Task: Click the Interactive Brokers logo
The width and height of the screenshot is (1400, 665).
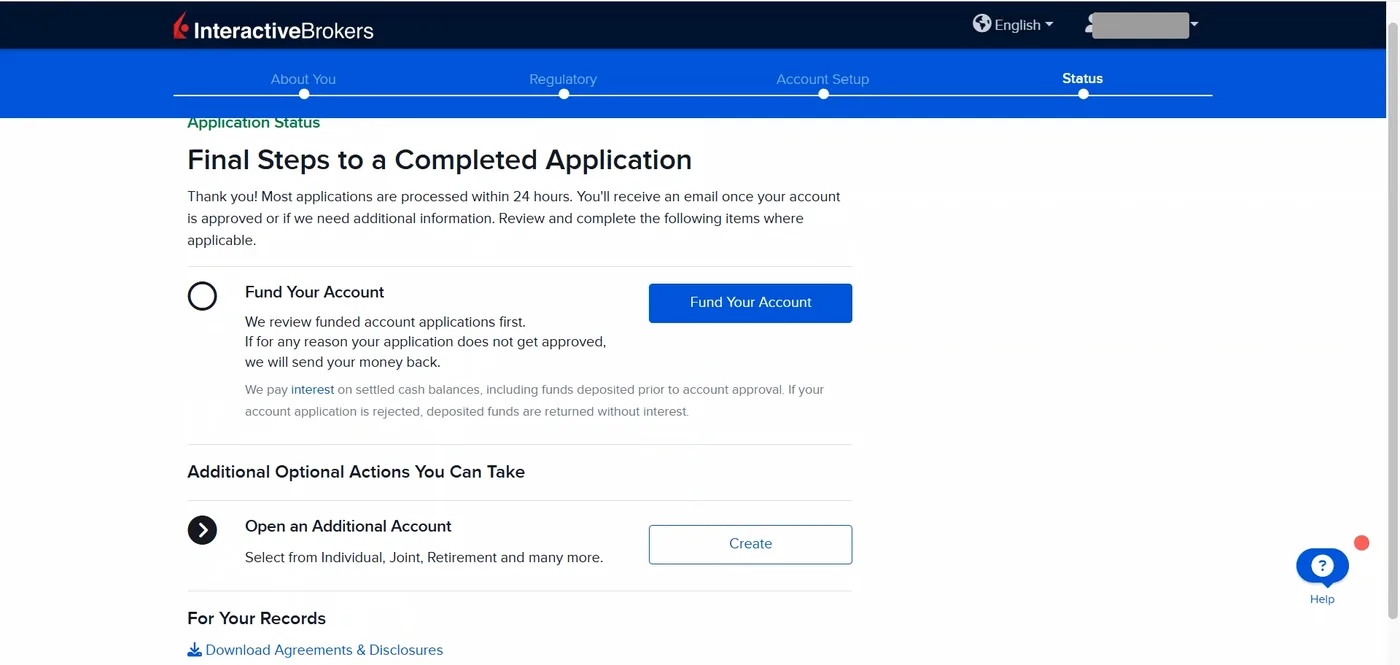Action: [x=273, y=27]
